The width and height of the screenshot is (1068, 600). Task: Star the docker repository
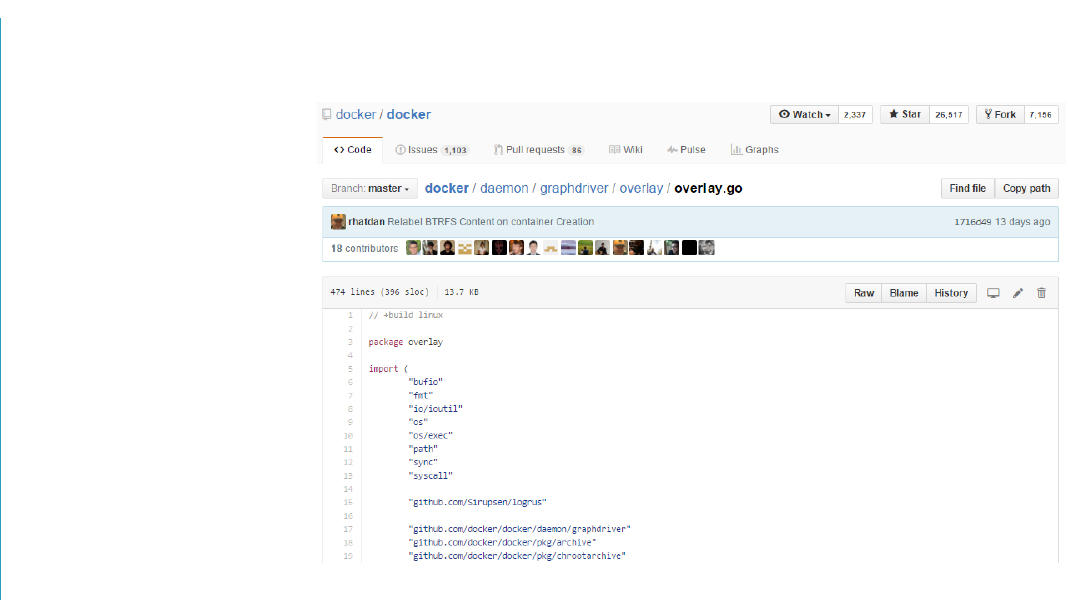[905, 114]
